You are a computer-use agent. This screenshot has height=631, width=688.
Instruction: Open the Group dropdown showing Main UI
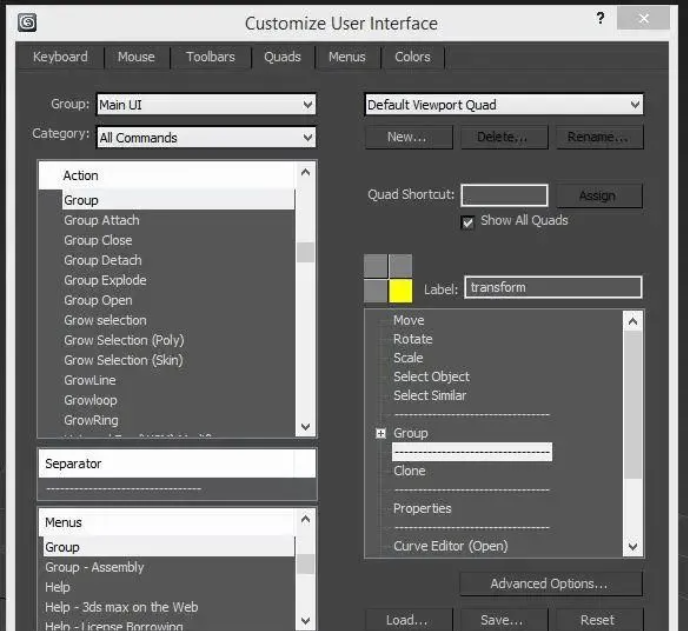click(206, 105)
